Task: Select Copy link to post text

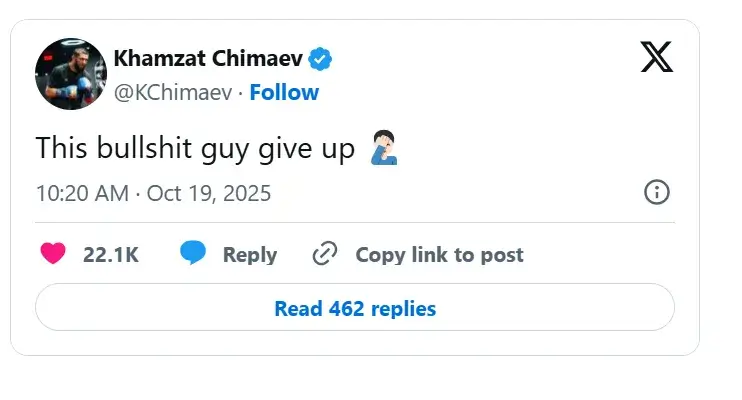Action: click(439, 255)
